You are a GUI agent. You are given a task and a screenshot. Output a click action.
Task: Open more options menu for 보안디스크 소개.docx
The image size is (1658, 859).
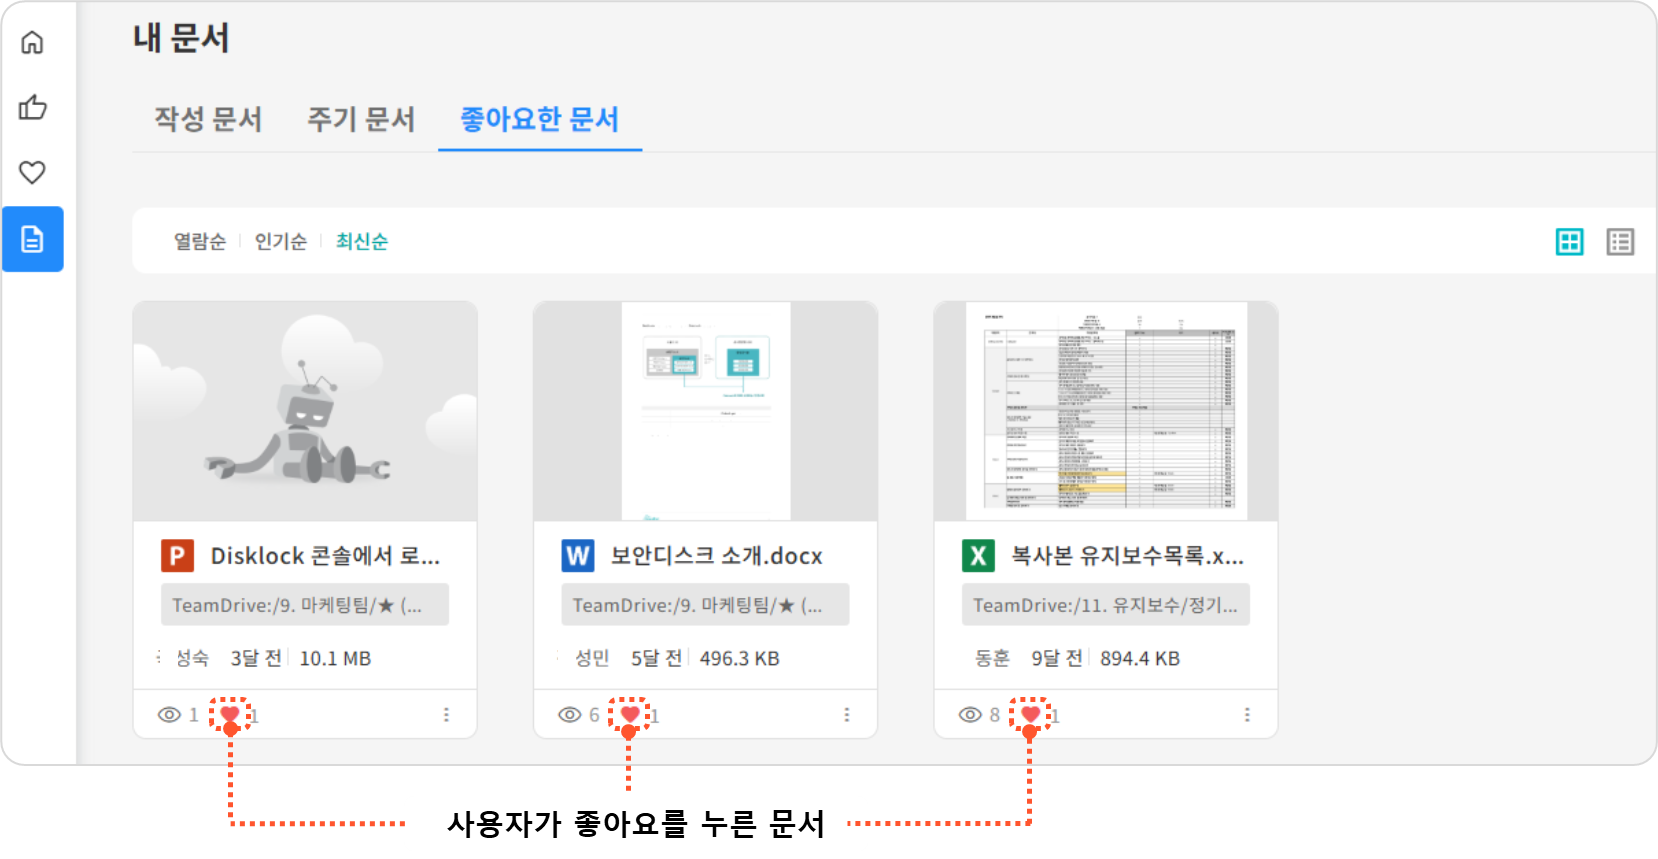(x=846, y=715)
